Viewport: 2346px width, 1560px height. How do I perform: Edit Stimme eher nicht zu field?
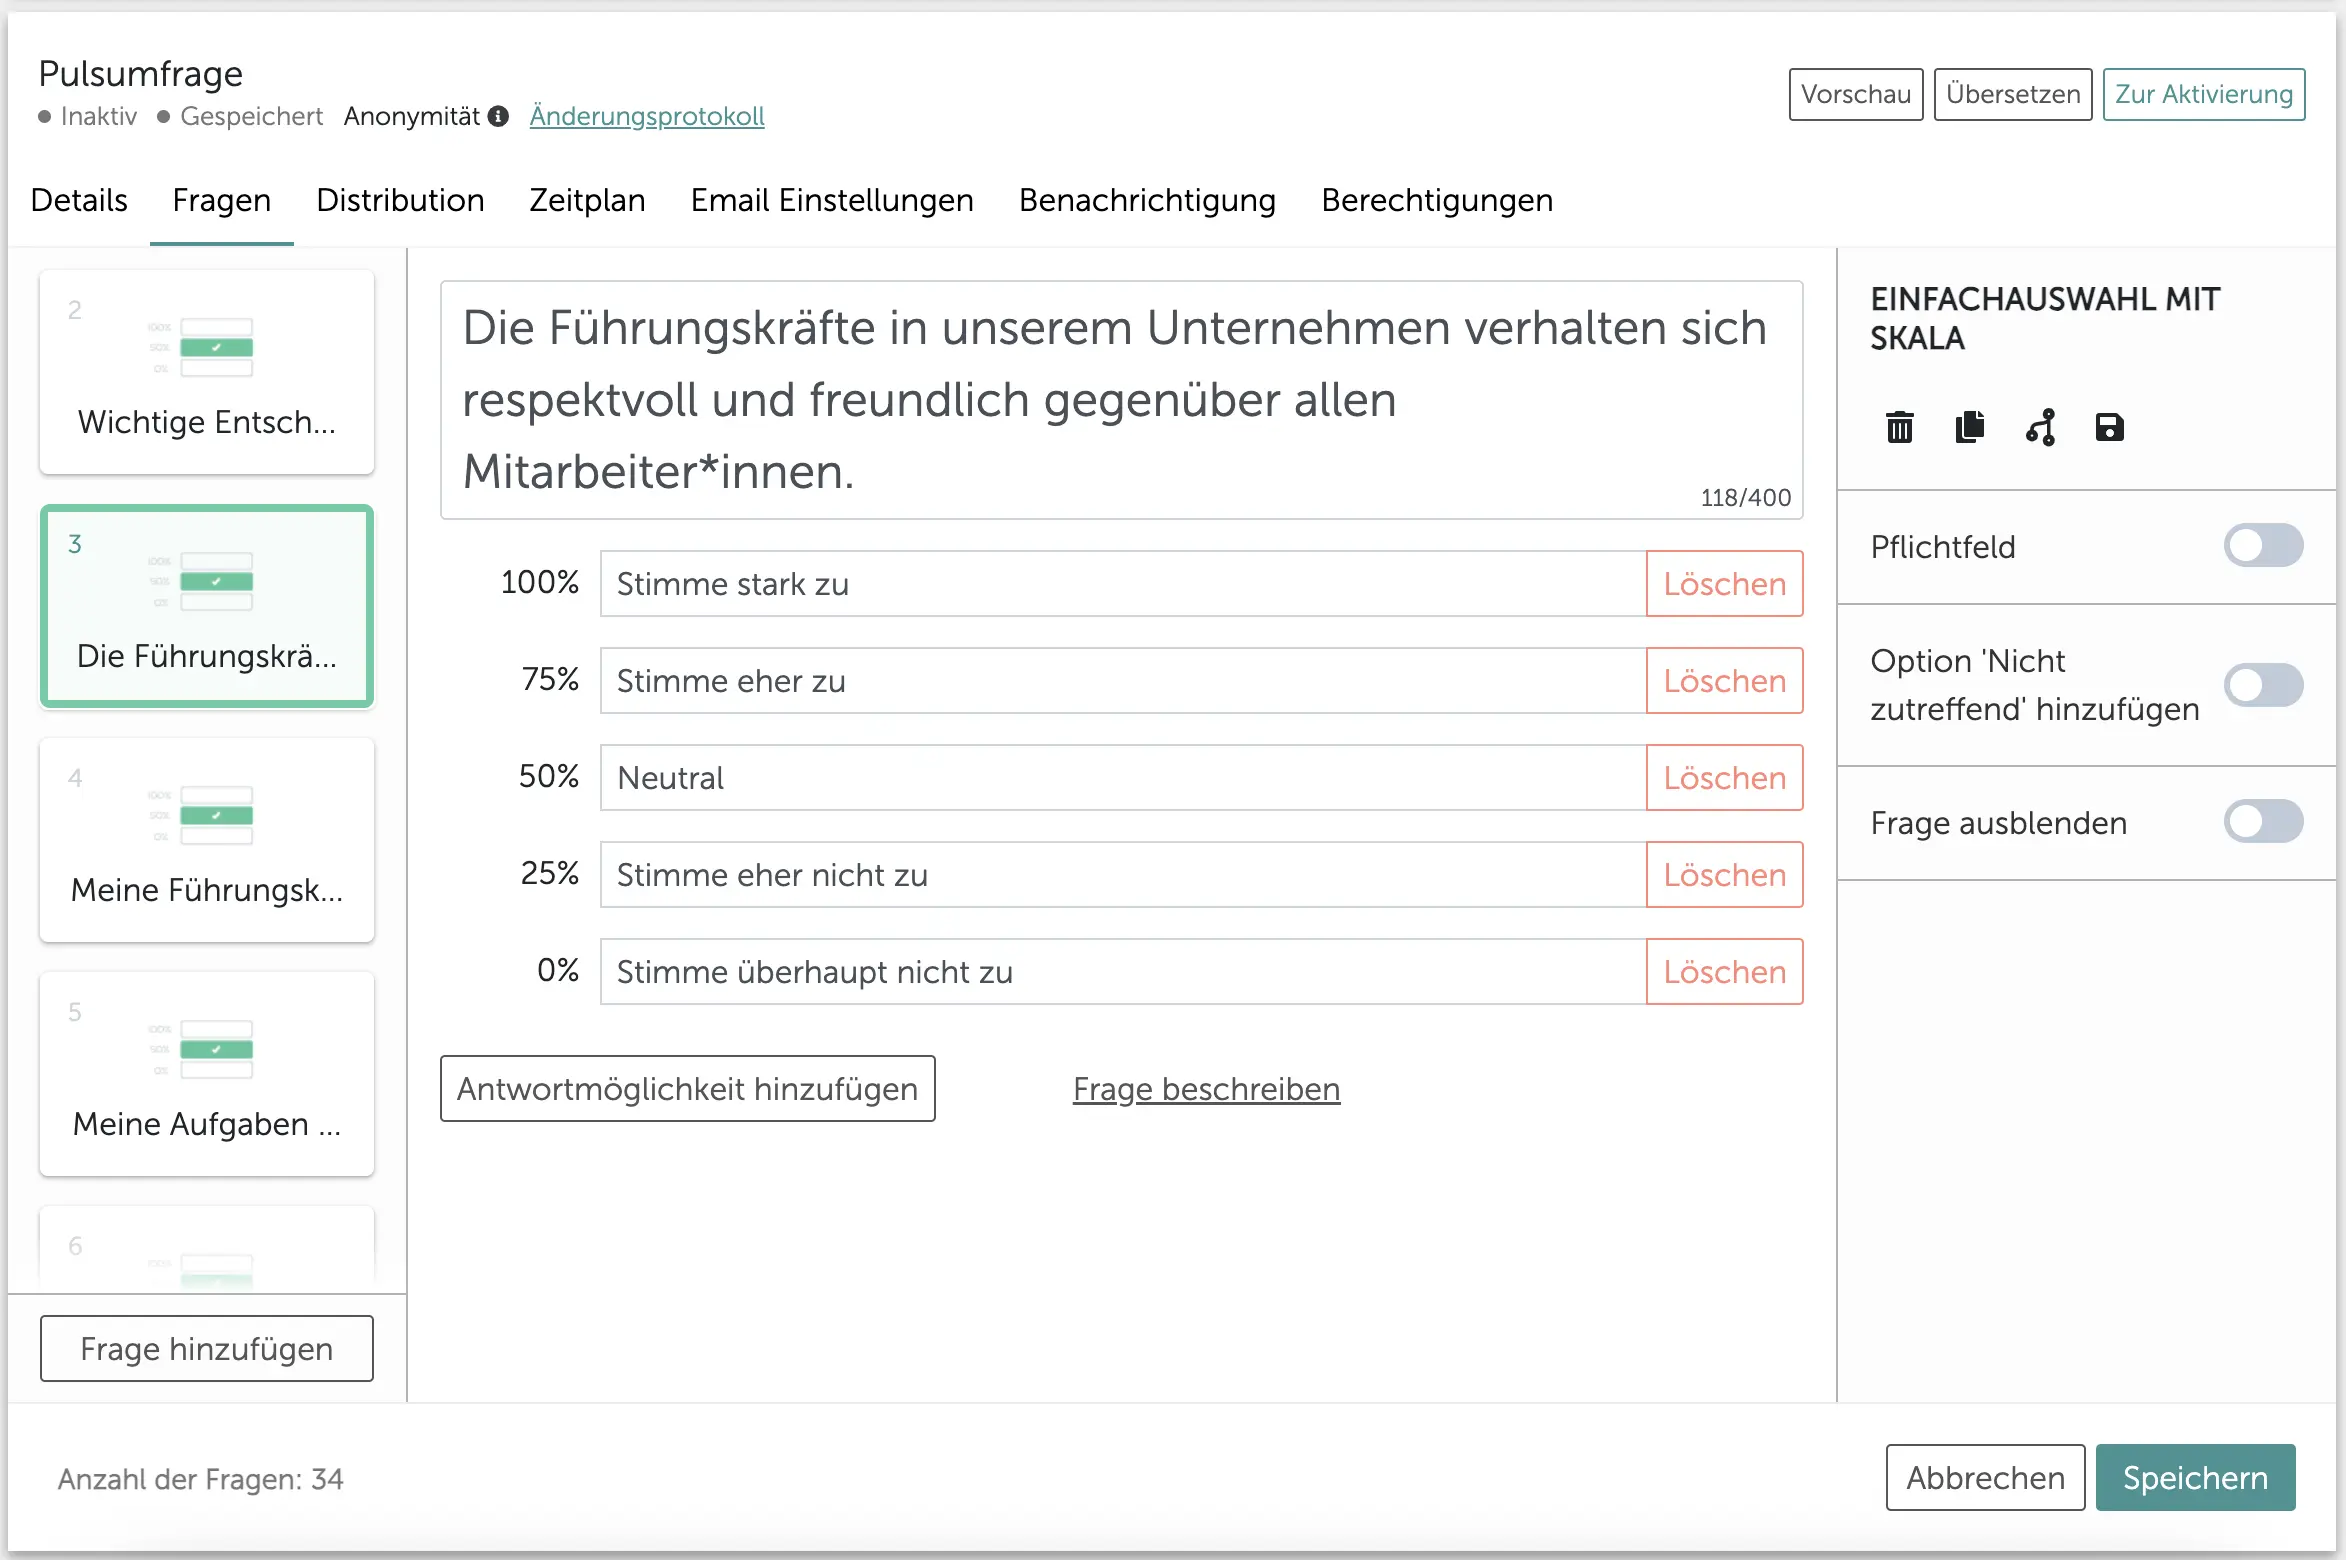click(x=1123, y=875)
